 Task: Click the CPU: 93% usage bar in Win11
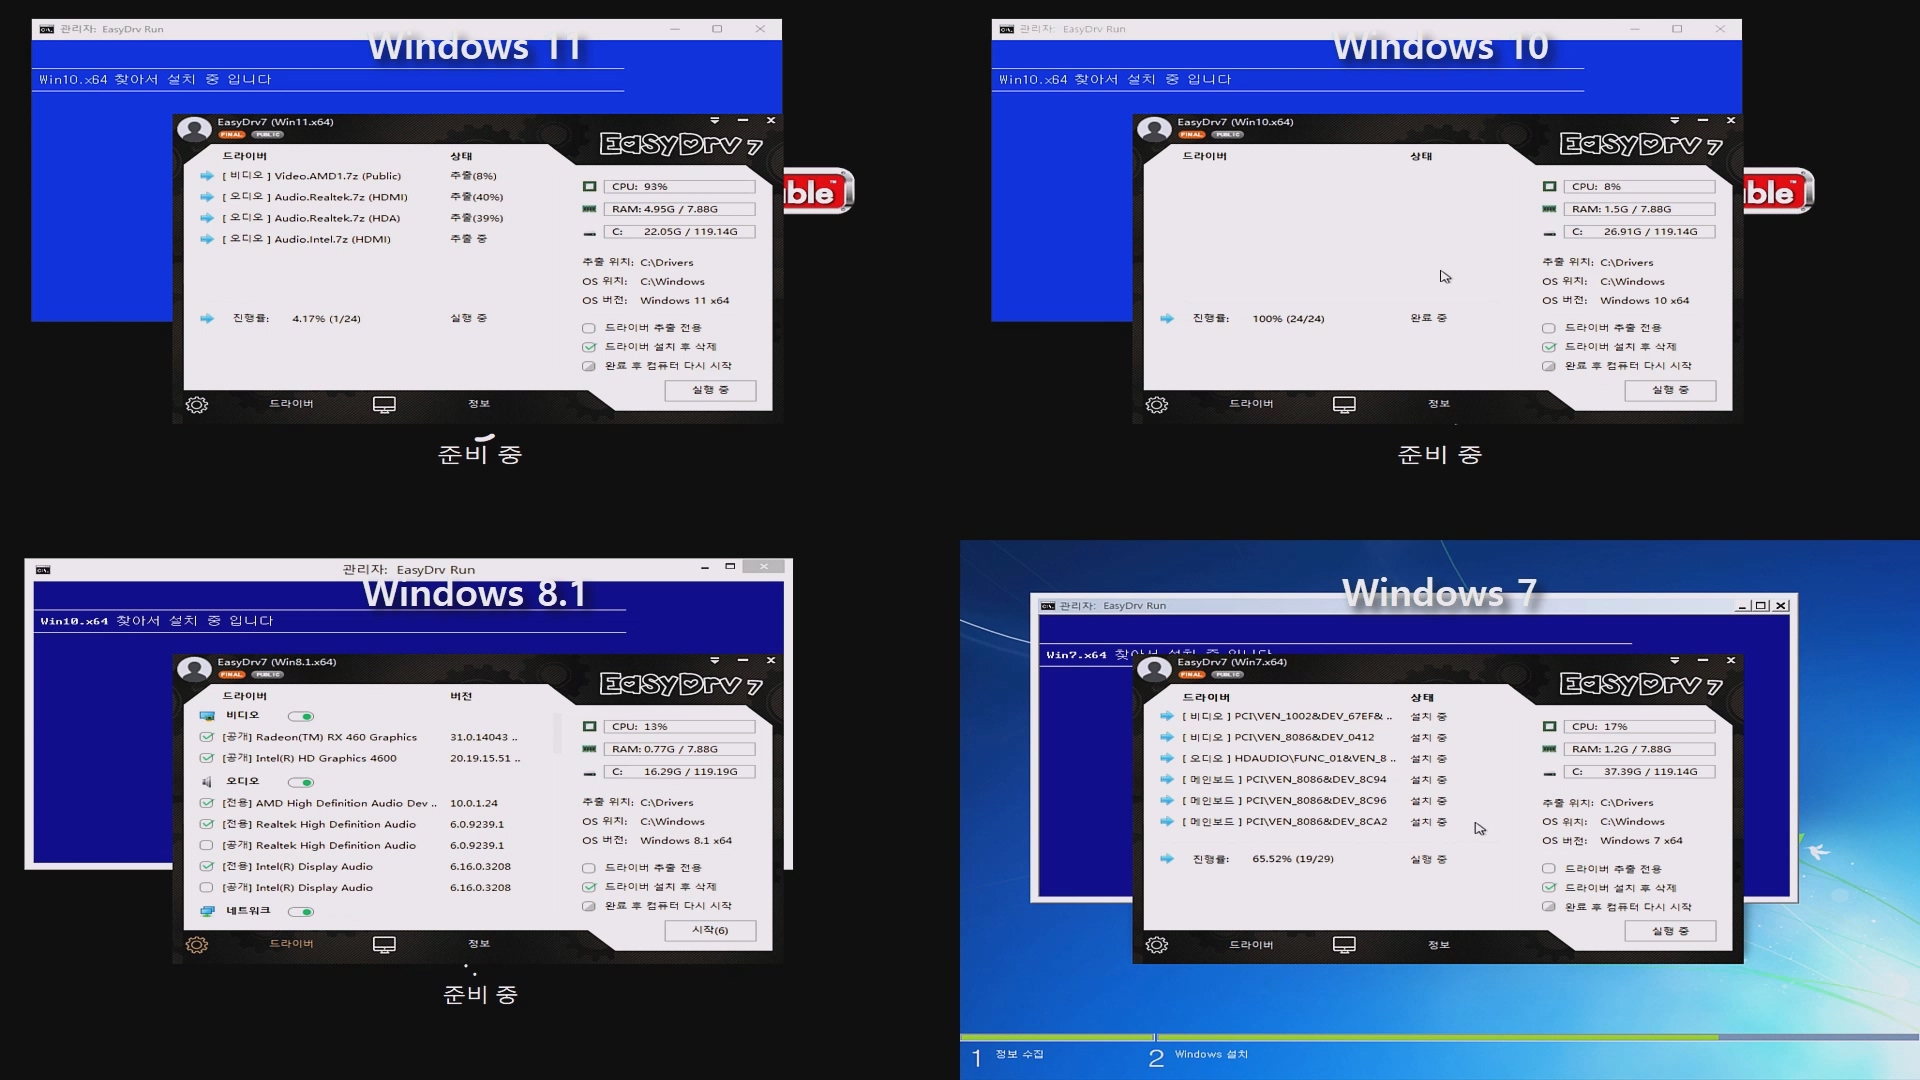680,187
